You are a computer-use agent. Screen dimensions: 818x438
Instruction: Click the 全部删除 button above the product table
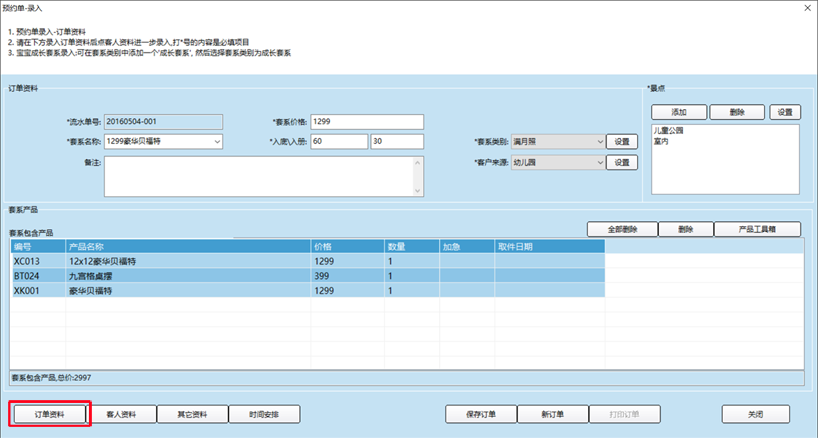(x=622, y=229)
